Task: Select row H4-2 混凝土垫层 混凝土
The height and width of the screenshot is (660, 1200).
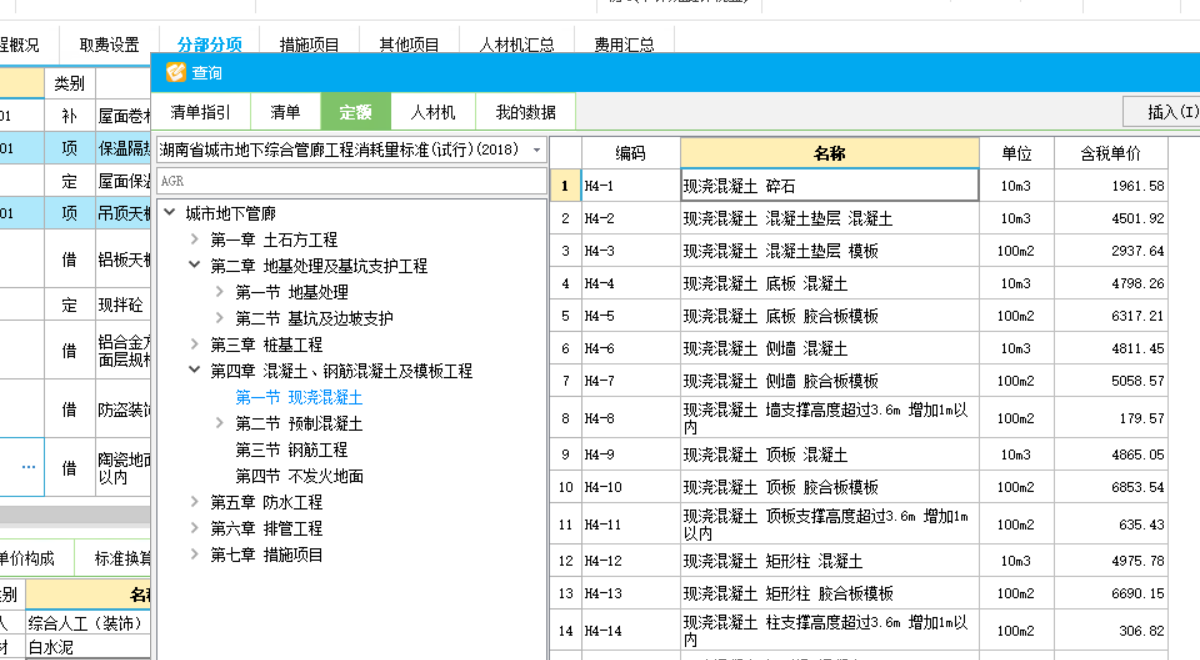Action: (859, 218)
